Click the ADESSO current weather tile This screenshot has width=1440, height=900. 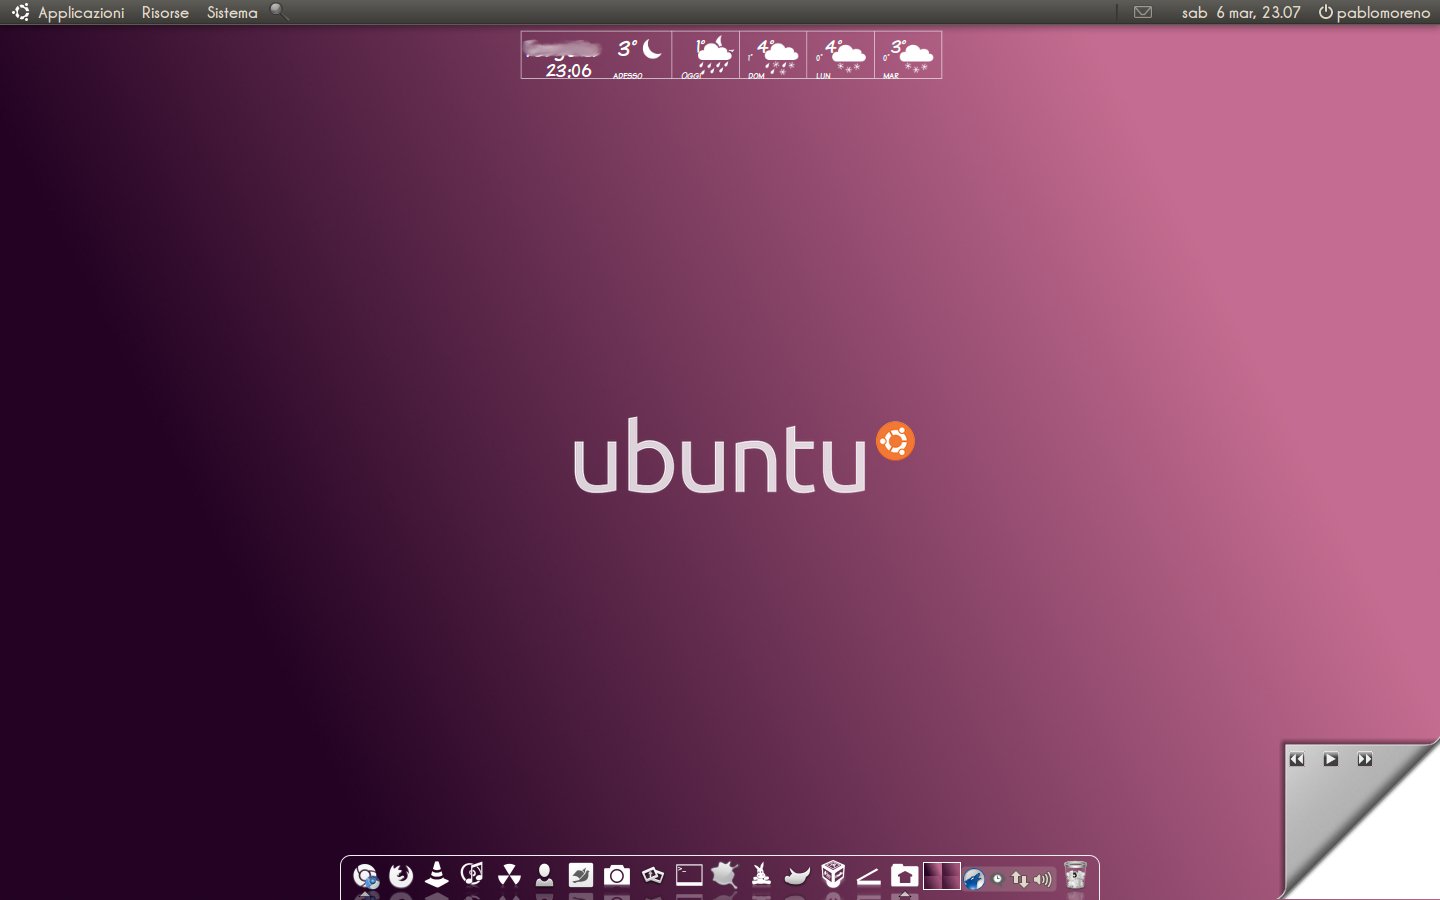coord(639,56)
